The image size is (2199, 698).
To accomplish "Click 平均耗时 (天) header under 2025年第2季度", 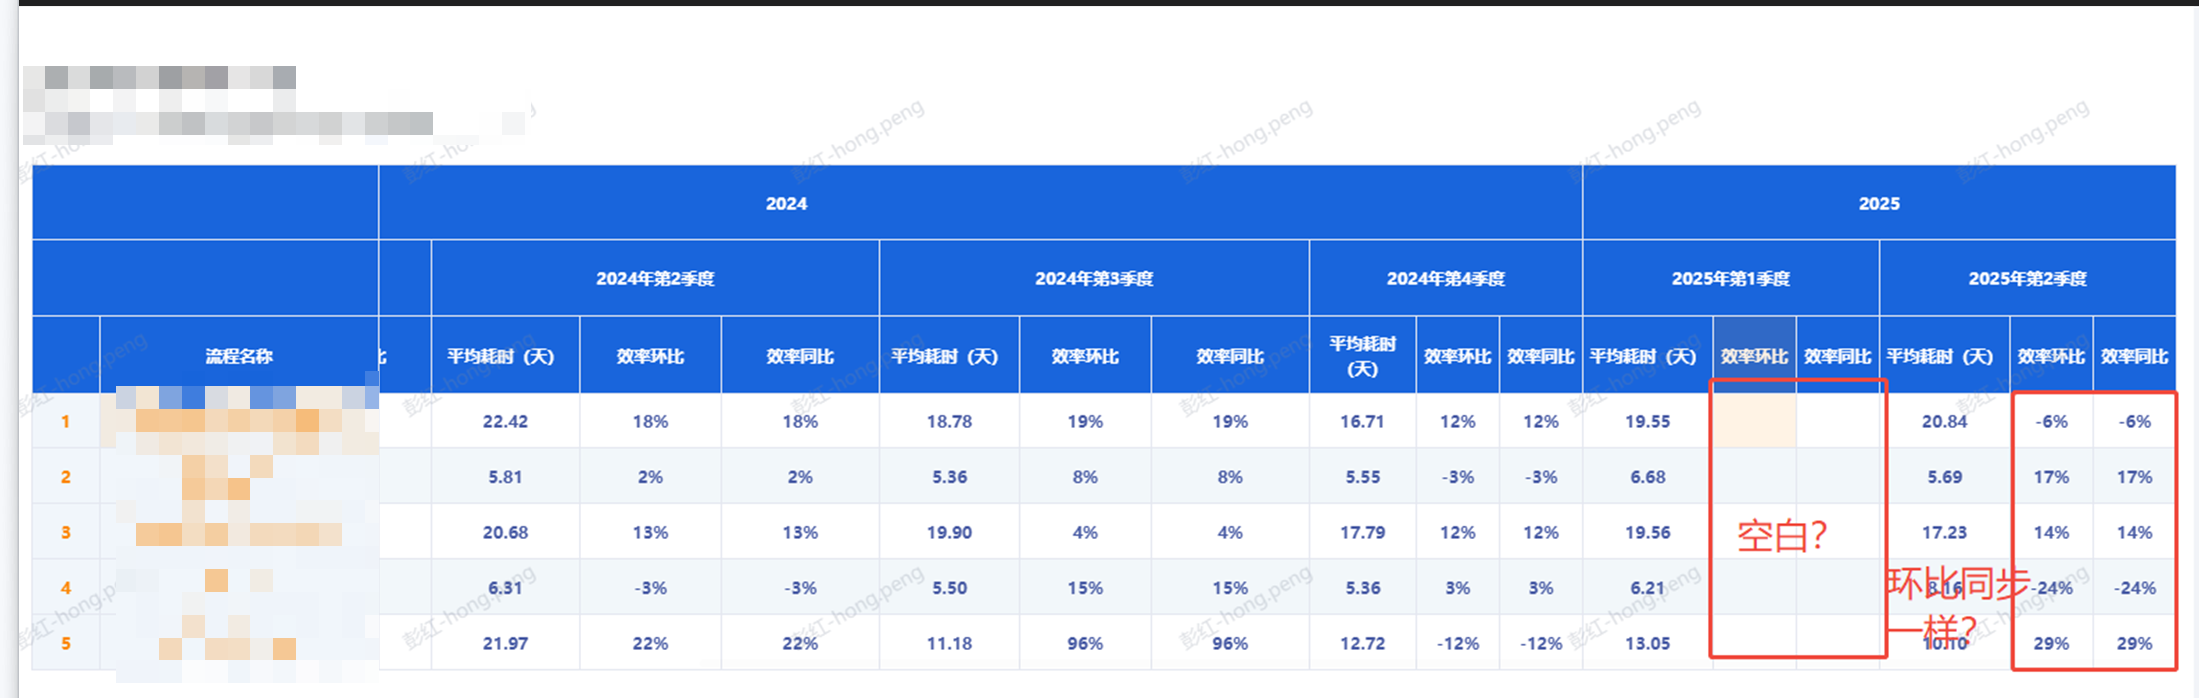I will [1945, 355].
